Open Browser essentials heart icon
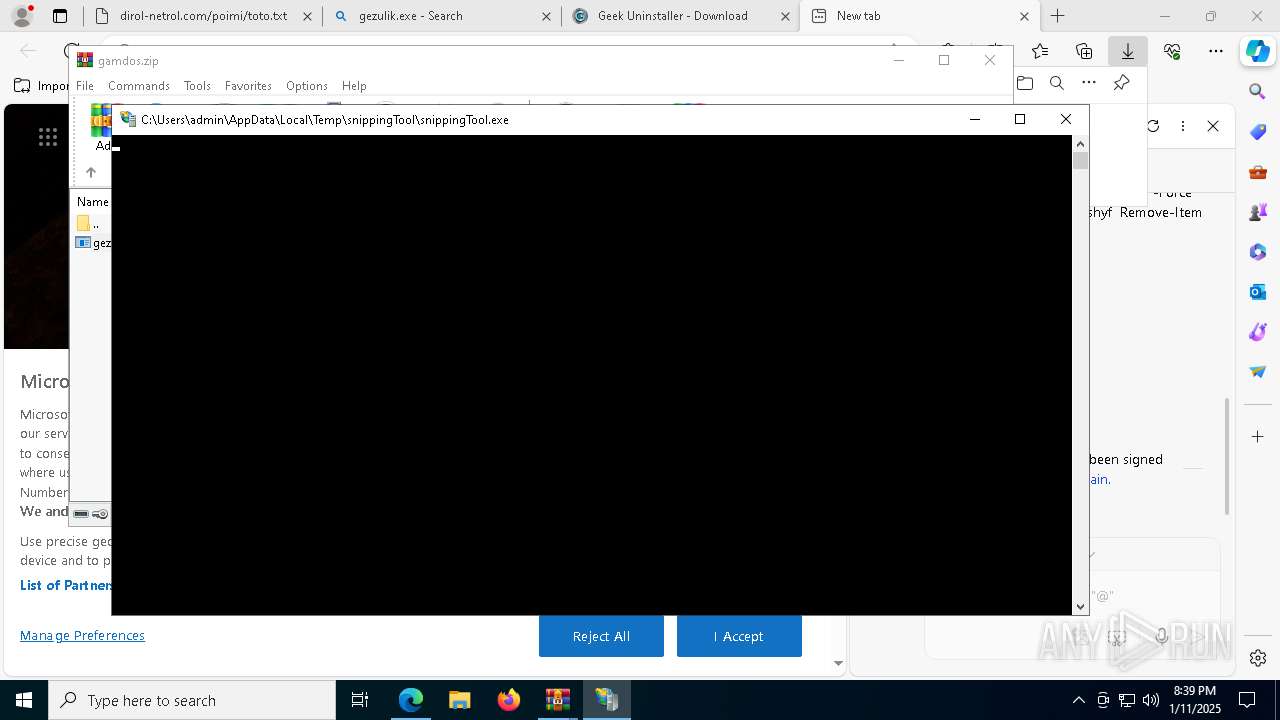The width and height of the screenshot is (1280, 720). 1172,51
